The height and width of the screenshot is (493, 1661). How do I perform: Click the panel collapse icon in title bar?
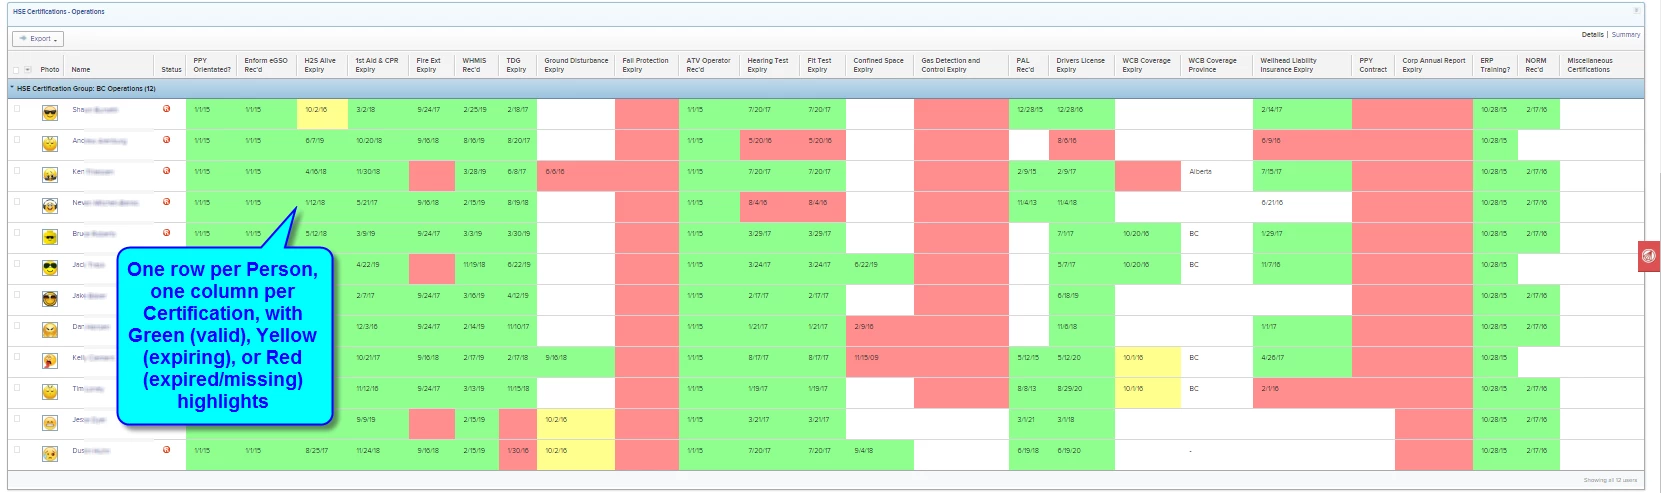click(x=1637, y=11)
